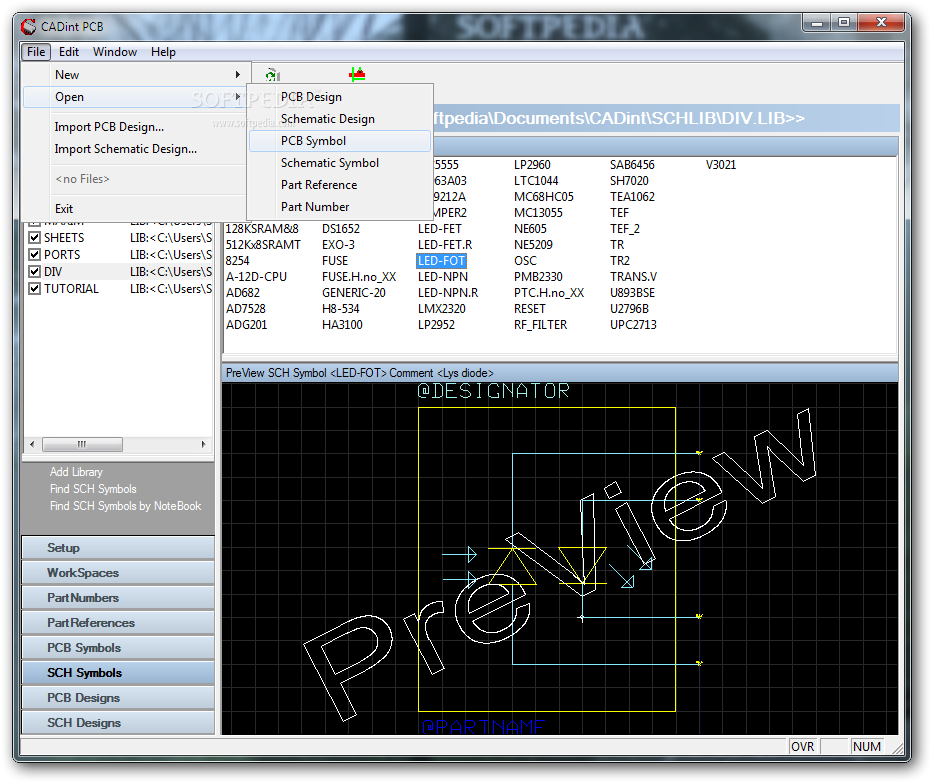The width and height of the screenshot is (932, 783).
Task: Toggle the TUTORIAL library checkbox
Action: [x=34, y=289]
